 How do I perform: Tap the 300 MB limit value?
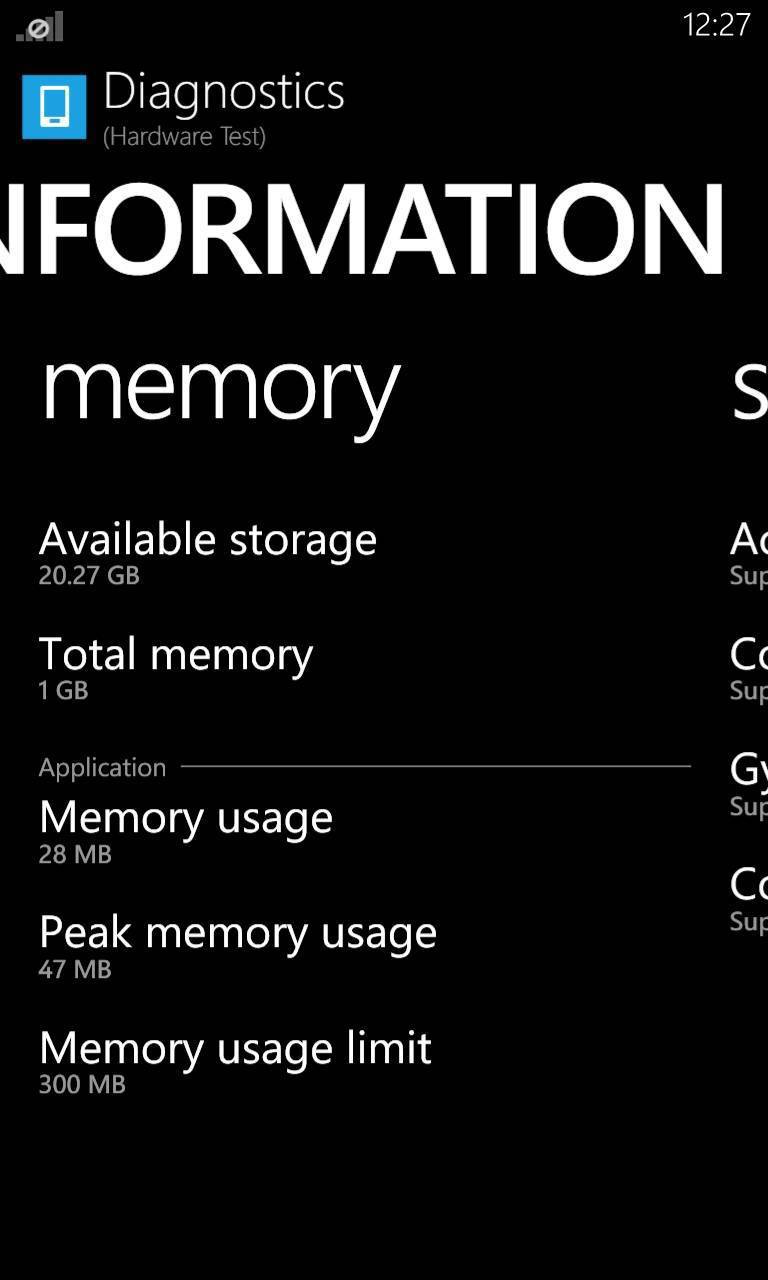(82, 1085)
